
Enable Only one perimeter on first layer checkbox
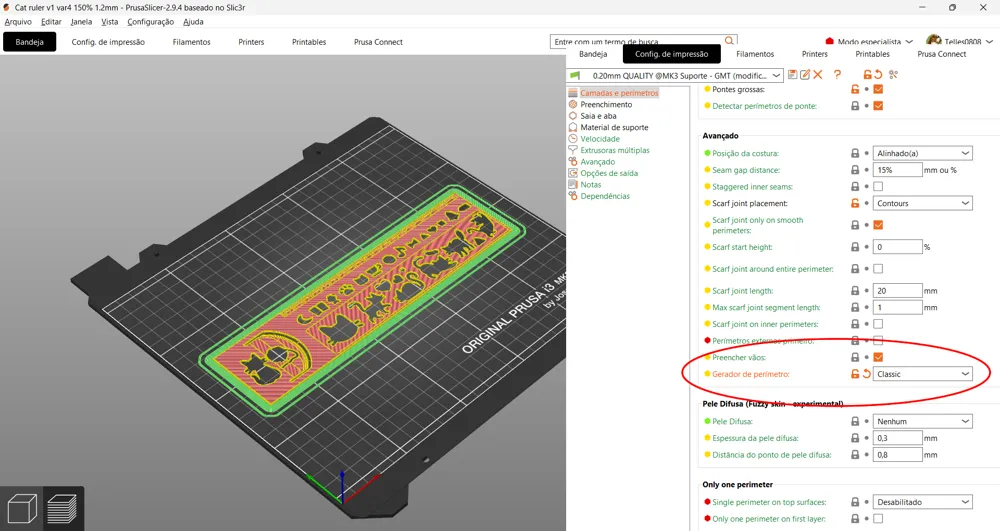click(x=878, y=519)
